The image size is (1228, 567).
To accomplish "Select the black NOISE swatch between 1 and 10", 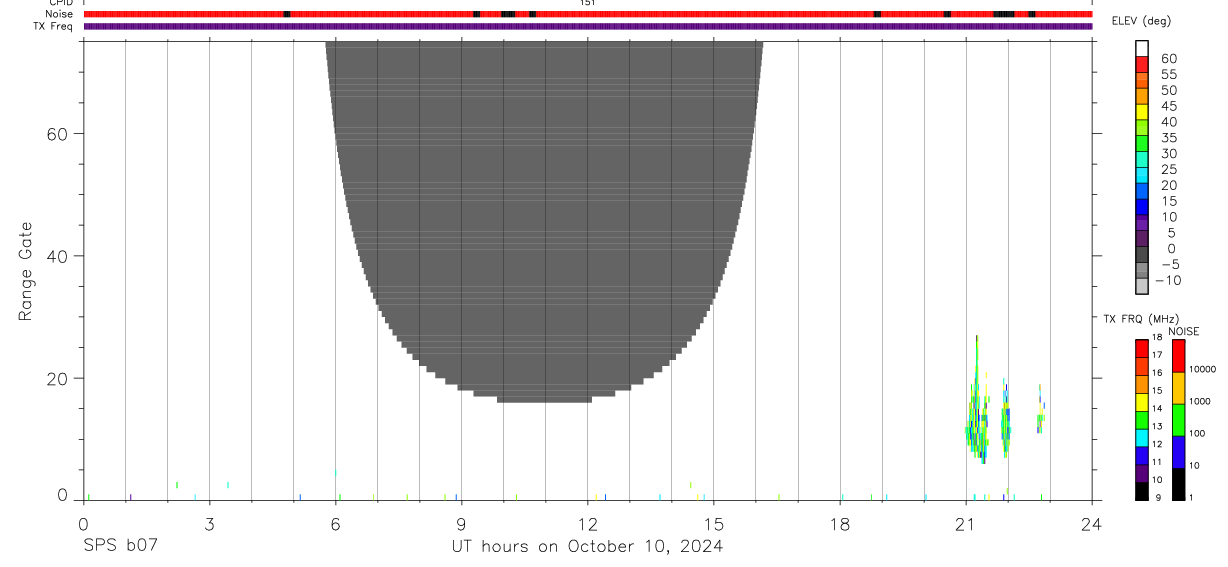I will point(1179,484).
